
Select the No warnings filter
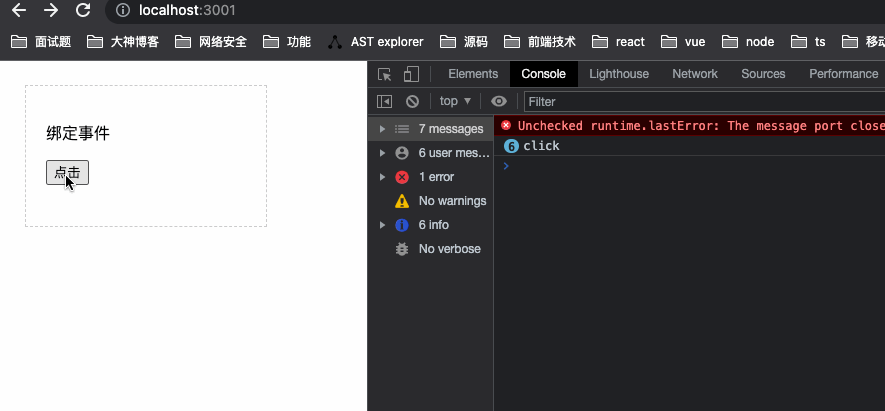[451, 201]
